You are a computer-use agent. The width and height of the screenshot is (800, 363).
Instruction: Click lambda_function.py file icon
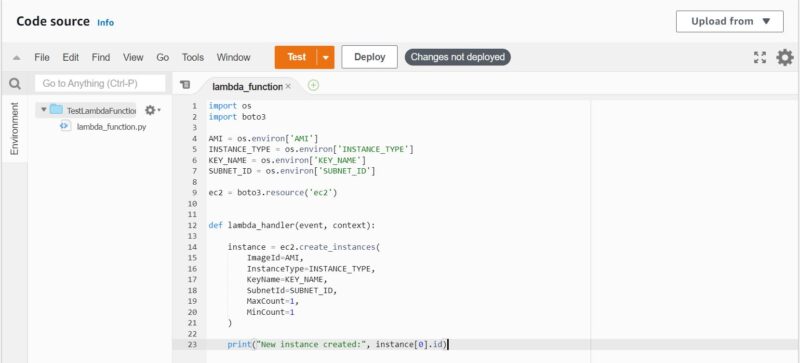65,126
